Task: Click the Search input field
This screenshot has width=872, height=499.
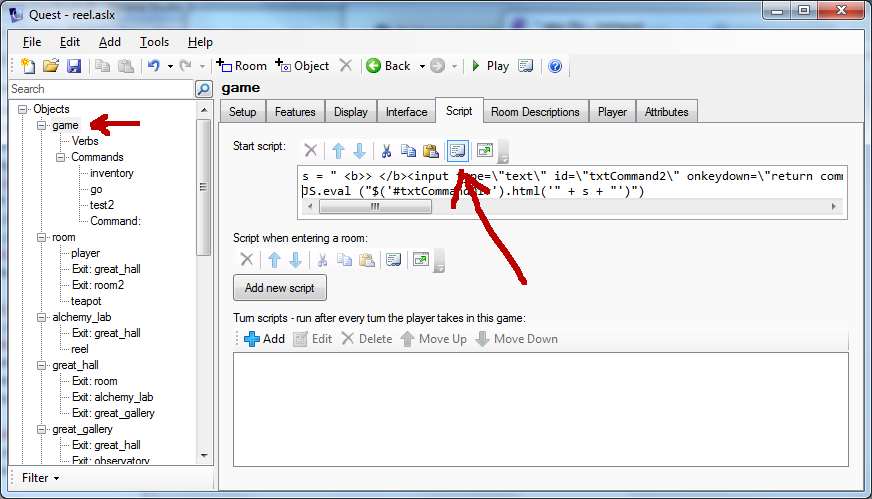Action: [x=100, y=89]
